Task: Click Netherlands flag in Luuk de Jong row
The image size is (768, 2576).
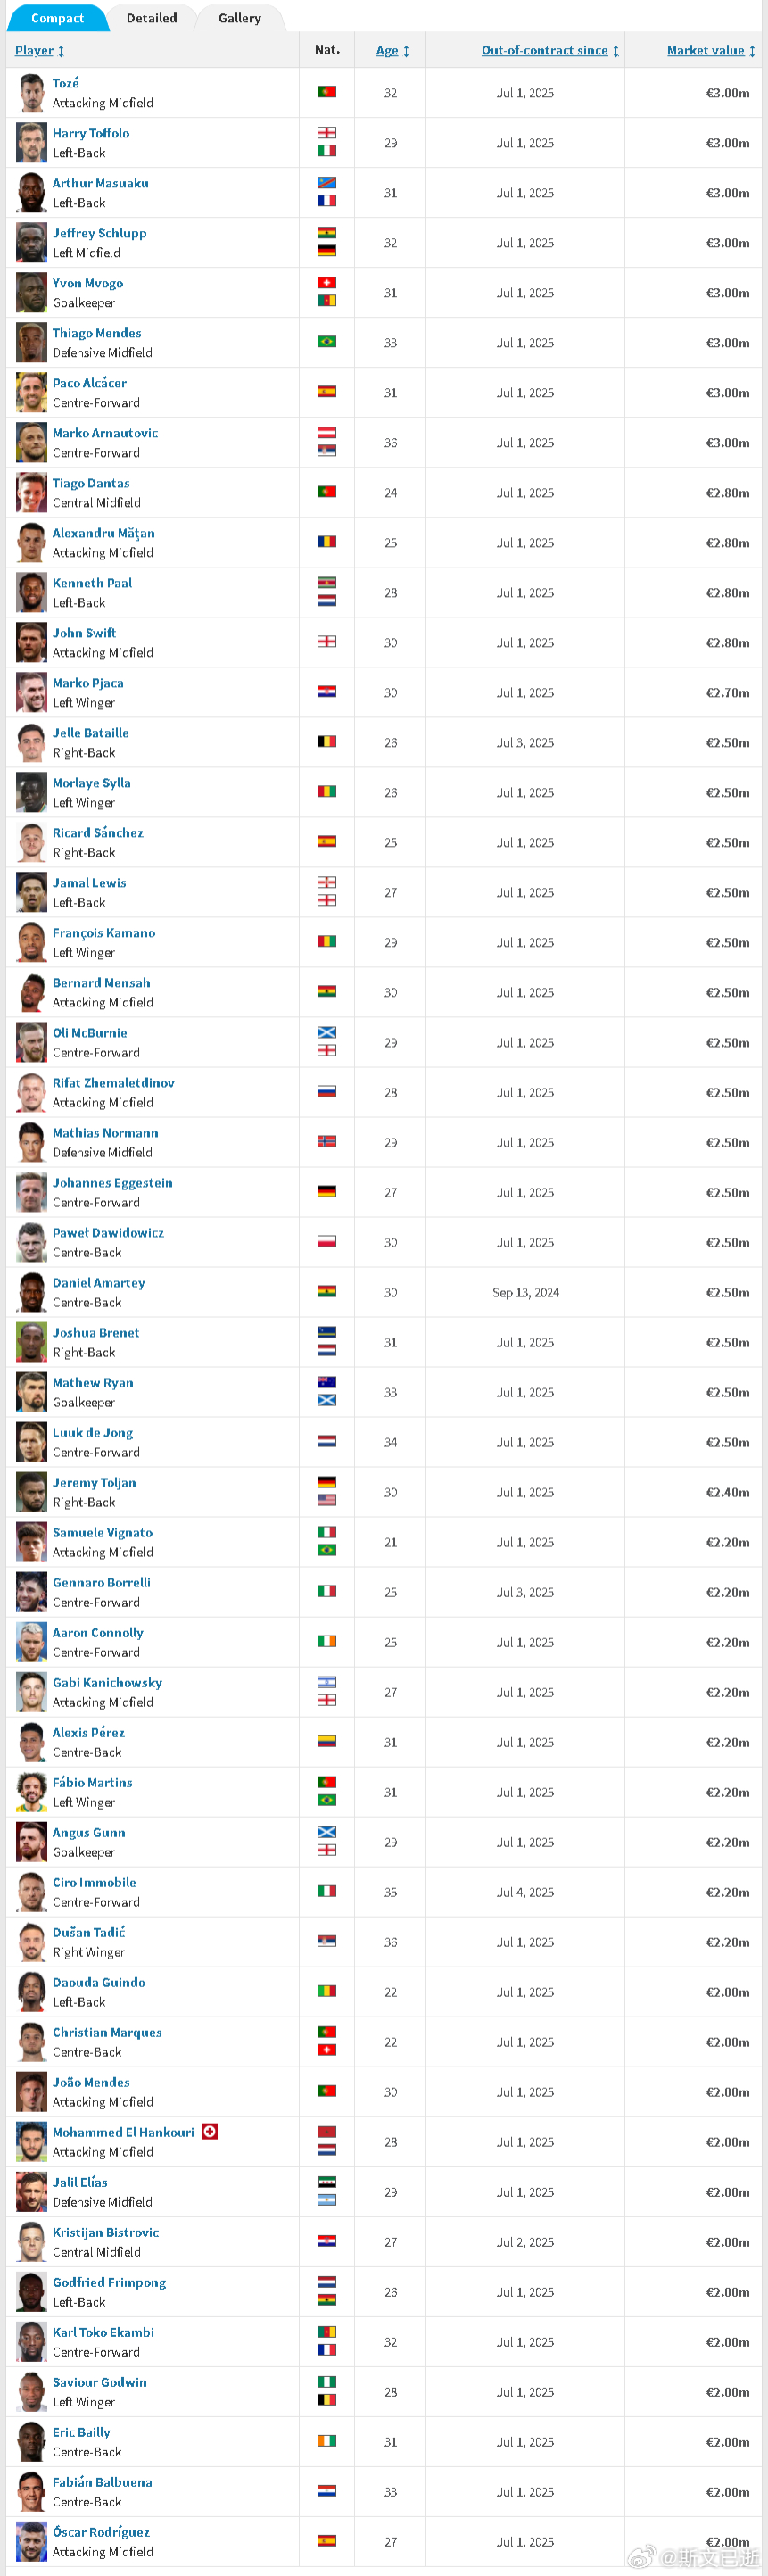Action: pyautogui.click(x=326, y=1441)
